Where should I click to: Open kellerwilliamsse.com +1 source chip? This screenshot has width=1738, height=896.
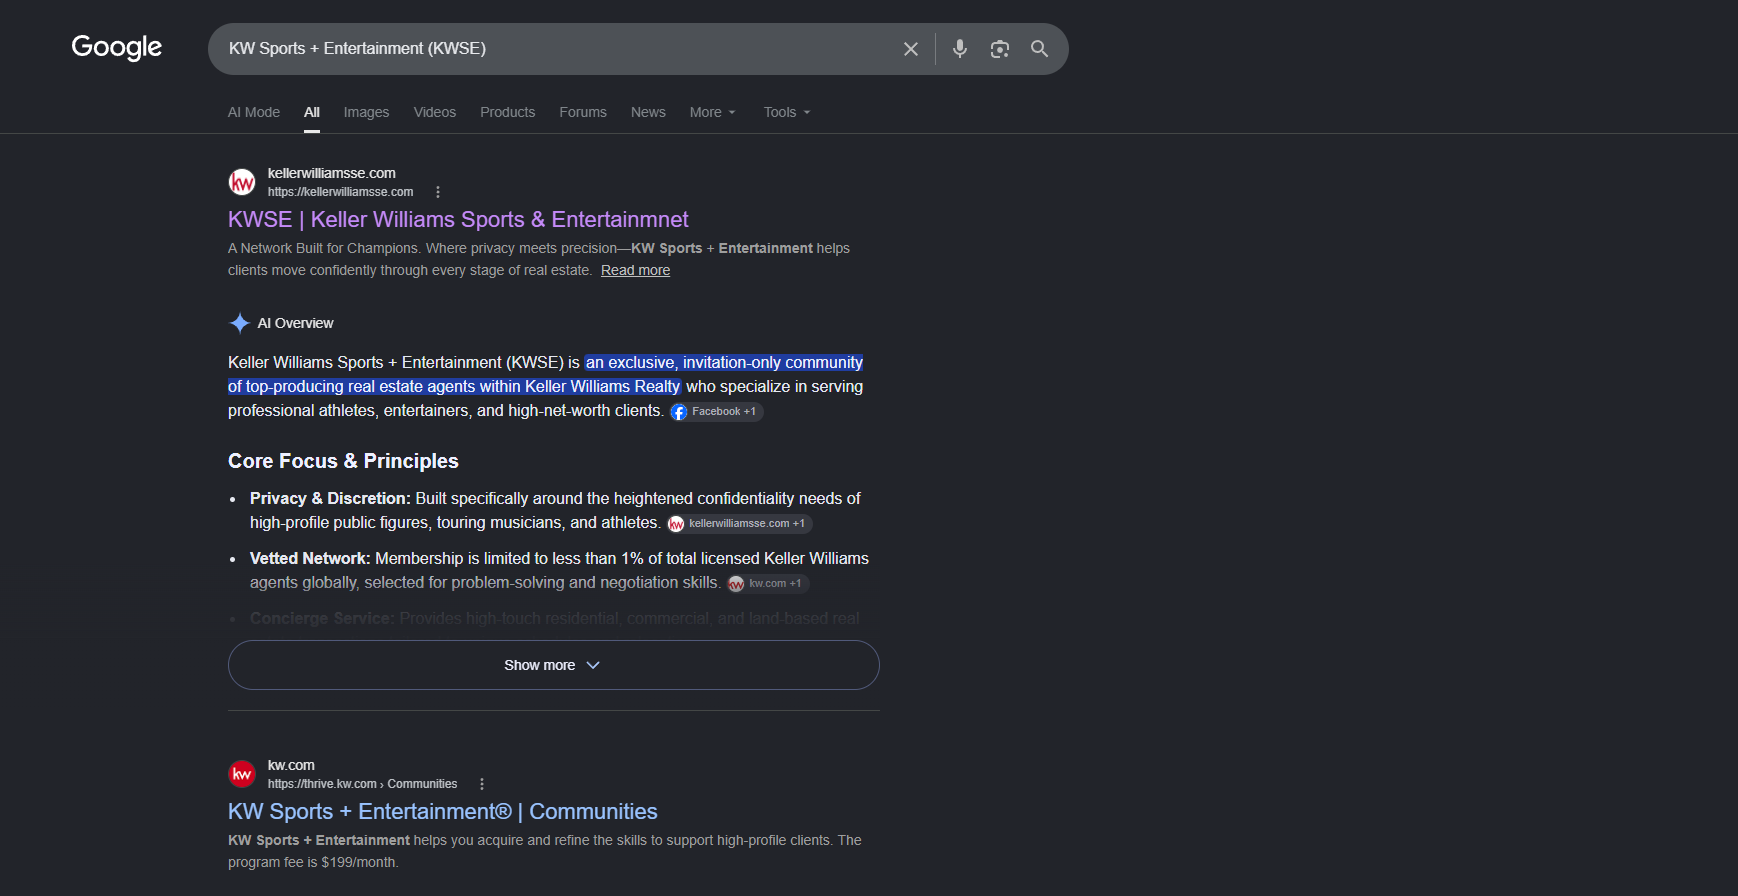[739, 524]
